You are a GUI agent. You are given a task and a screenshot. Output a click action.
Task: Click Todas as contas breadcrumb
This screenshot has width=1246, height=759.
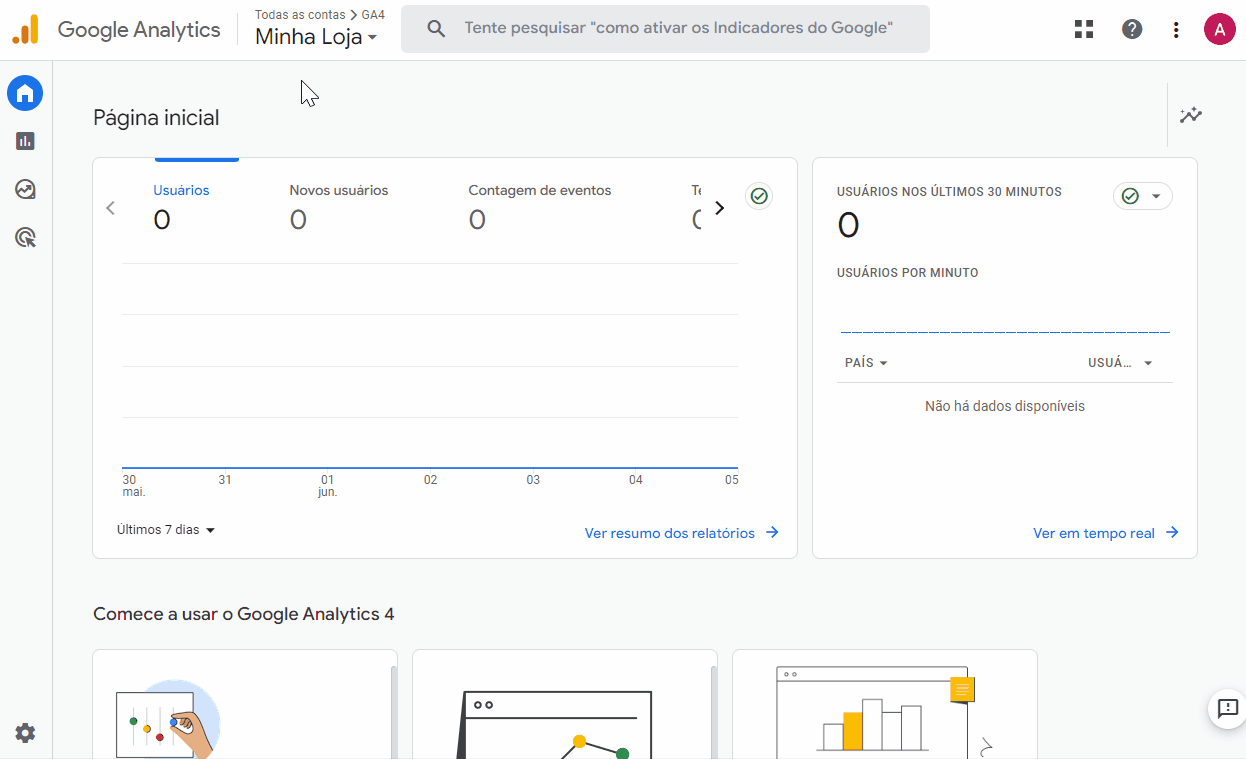pos(300,15)
